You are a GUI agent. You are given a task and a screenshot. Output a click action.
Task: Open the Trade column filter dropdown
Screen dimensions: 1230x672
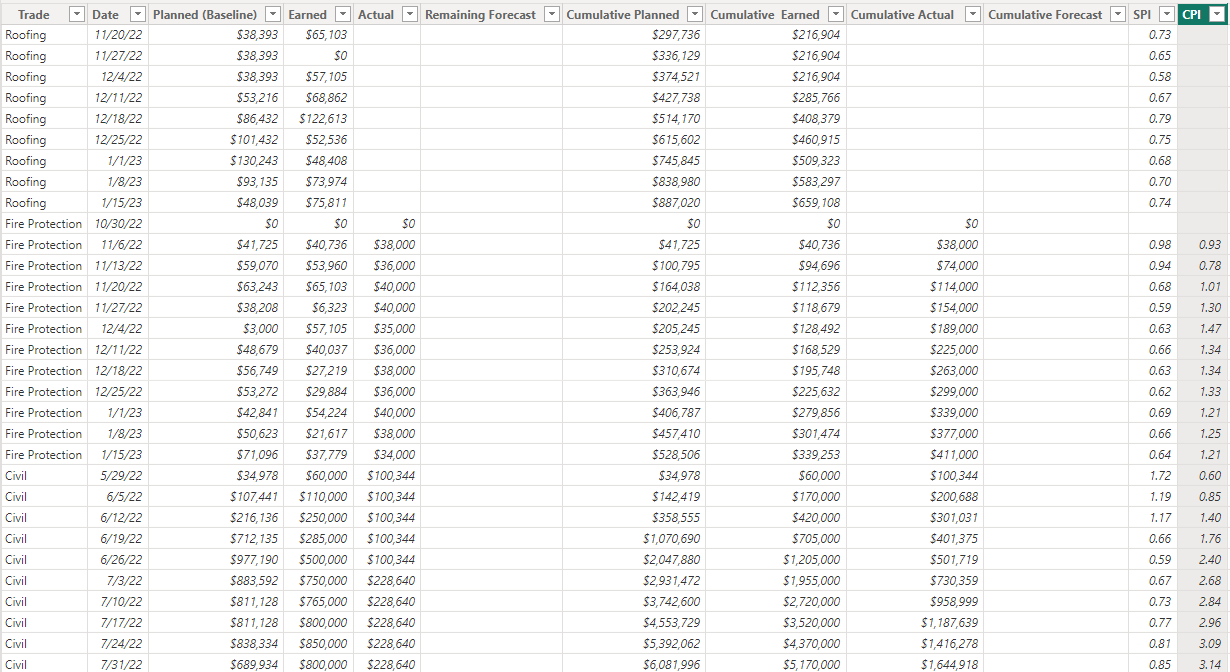coord(77,15)
